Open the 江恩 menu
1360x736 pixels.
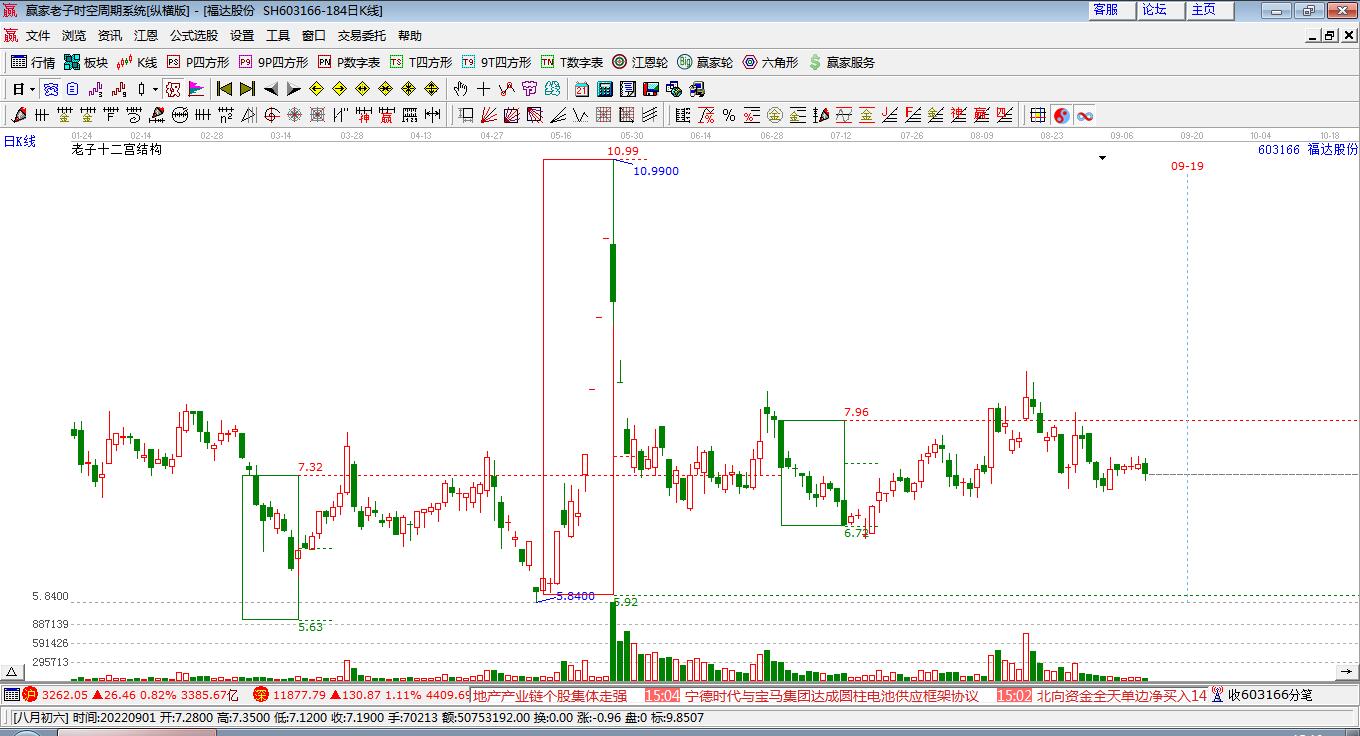pos(146,35)
